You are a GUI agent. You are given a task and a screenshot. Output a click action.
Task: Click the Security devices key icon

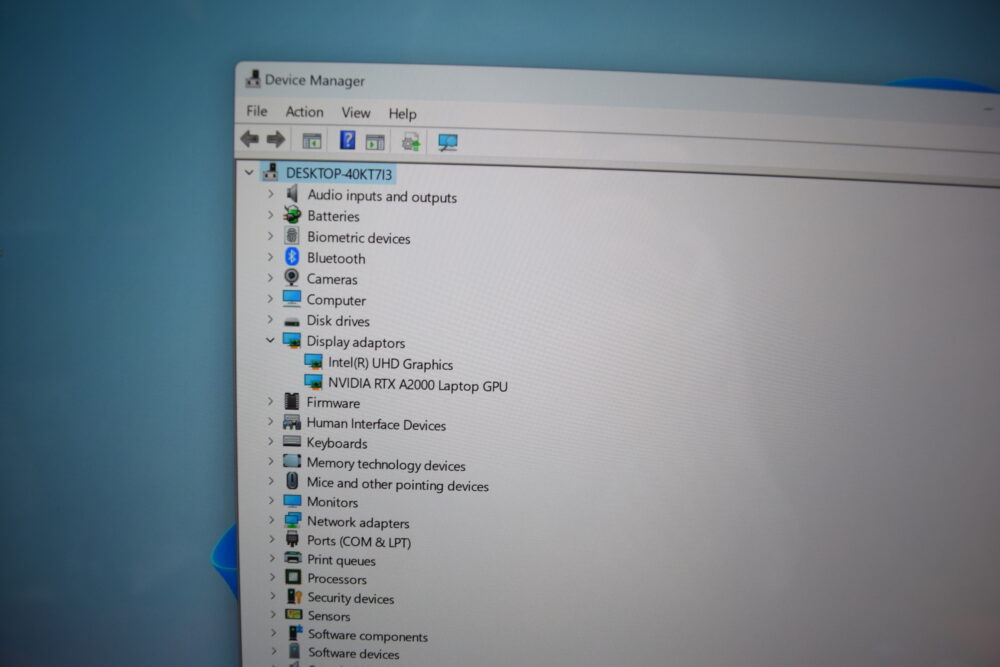[293, 596]
